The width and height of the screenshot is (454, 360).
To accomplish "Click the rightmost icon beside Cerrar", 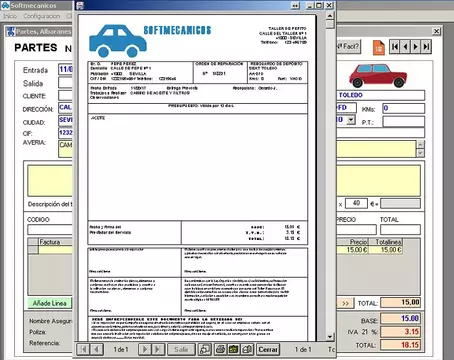I will point(248,349).
